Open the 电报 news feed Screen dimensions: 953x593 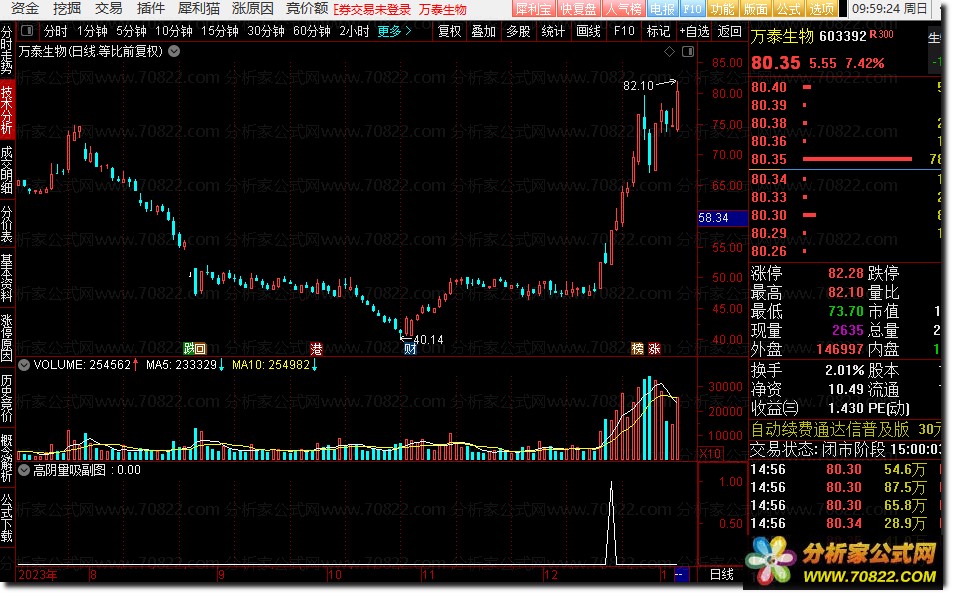coord(662,9)
